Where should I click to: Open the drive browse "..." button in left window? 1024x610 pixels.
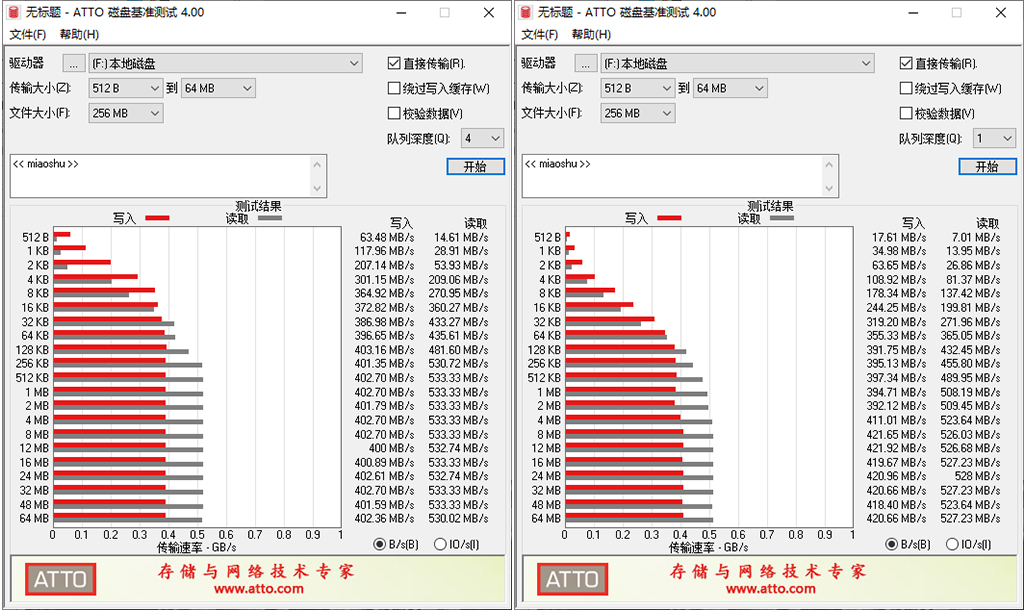pyautogui.click(x=75, y=62)
